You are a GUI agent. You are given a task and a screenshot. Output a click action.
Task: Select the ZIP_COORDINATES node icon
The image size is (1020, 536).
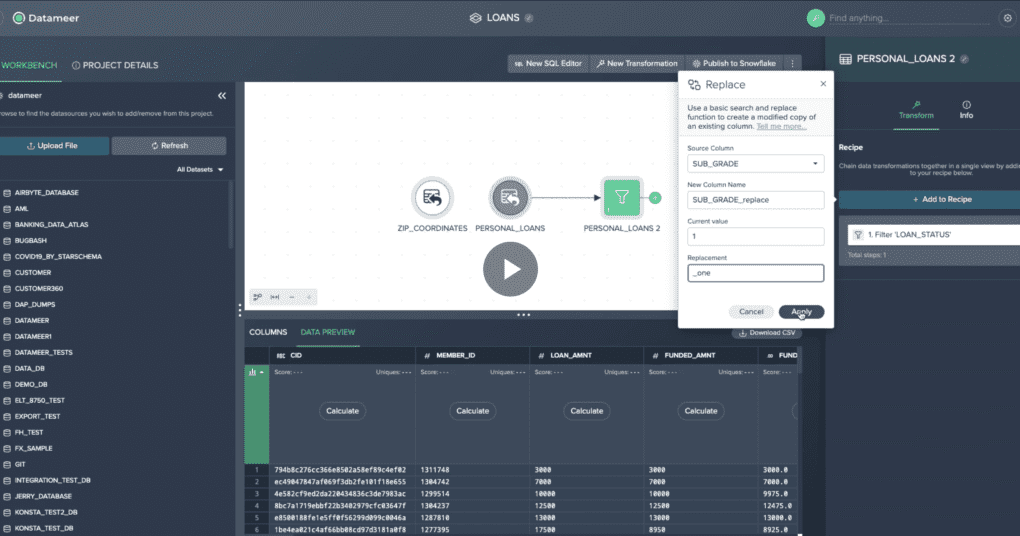[432, 197]
